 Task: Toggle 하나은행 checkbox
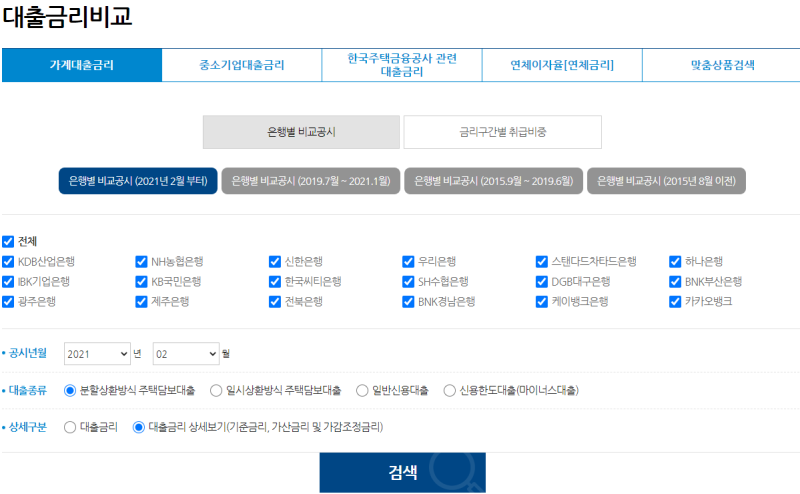tap(675, 262)
